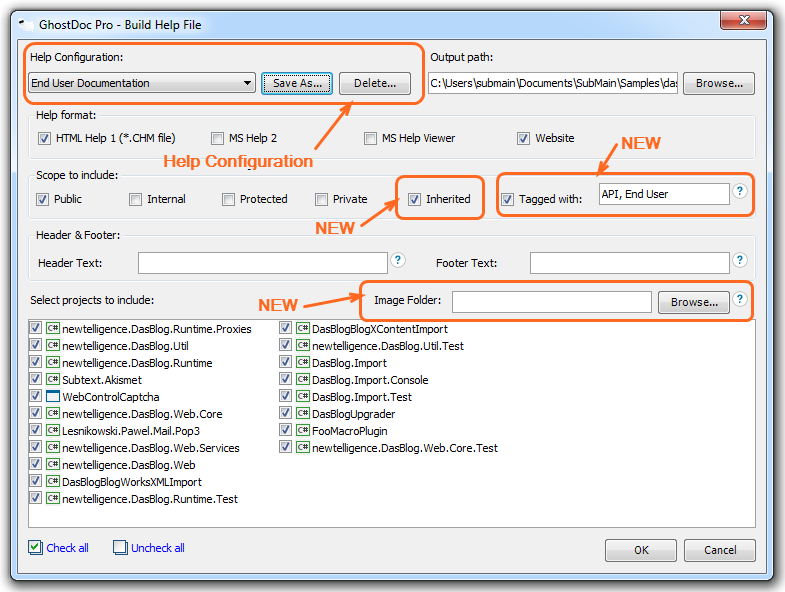The image size is (785, 592).
Task: Click the Check all link
Action: (67, 548)
